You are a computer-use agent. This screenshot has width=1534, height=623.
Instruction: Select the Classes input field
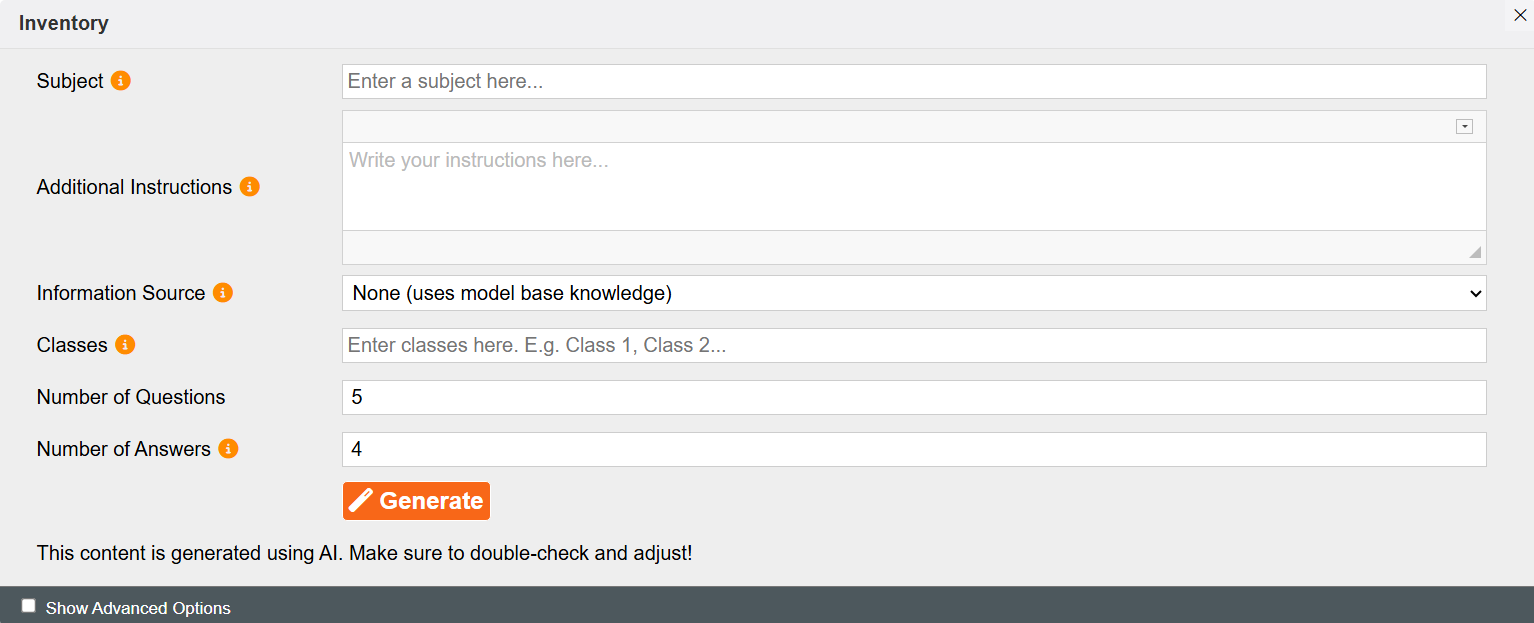(x=914, y=345)
